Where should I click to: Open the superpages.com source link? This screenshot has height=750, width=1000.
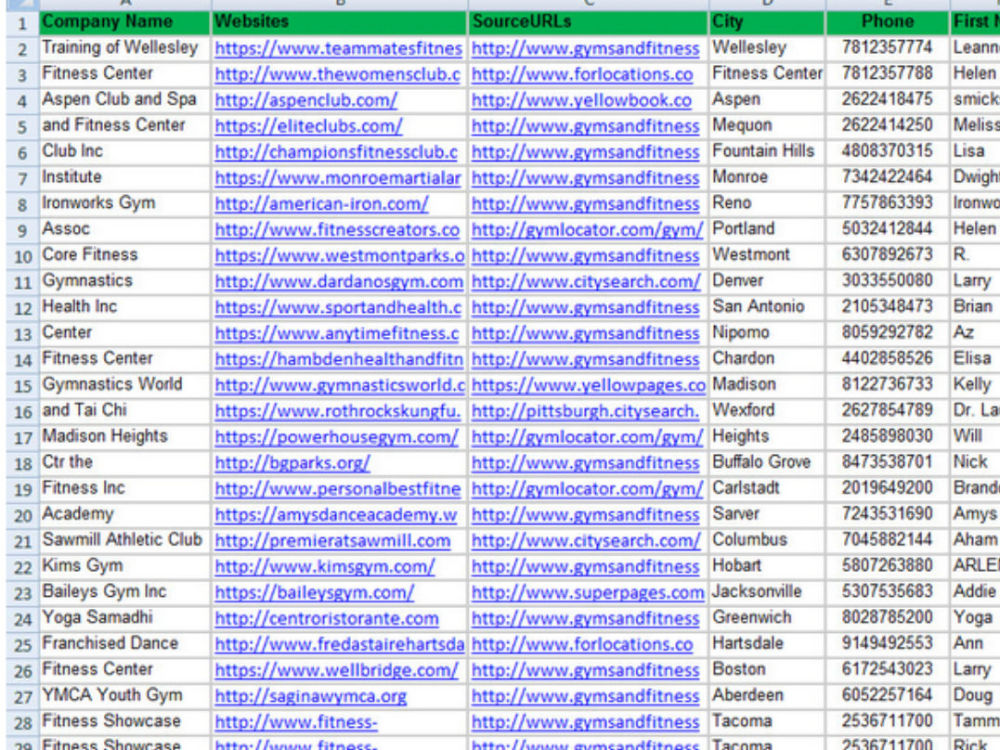(588, 592)
